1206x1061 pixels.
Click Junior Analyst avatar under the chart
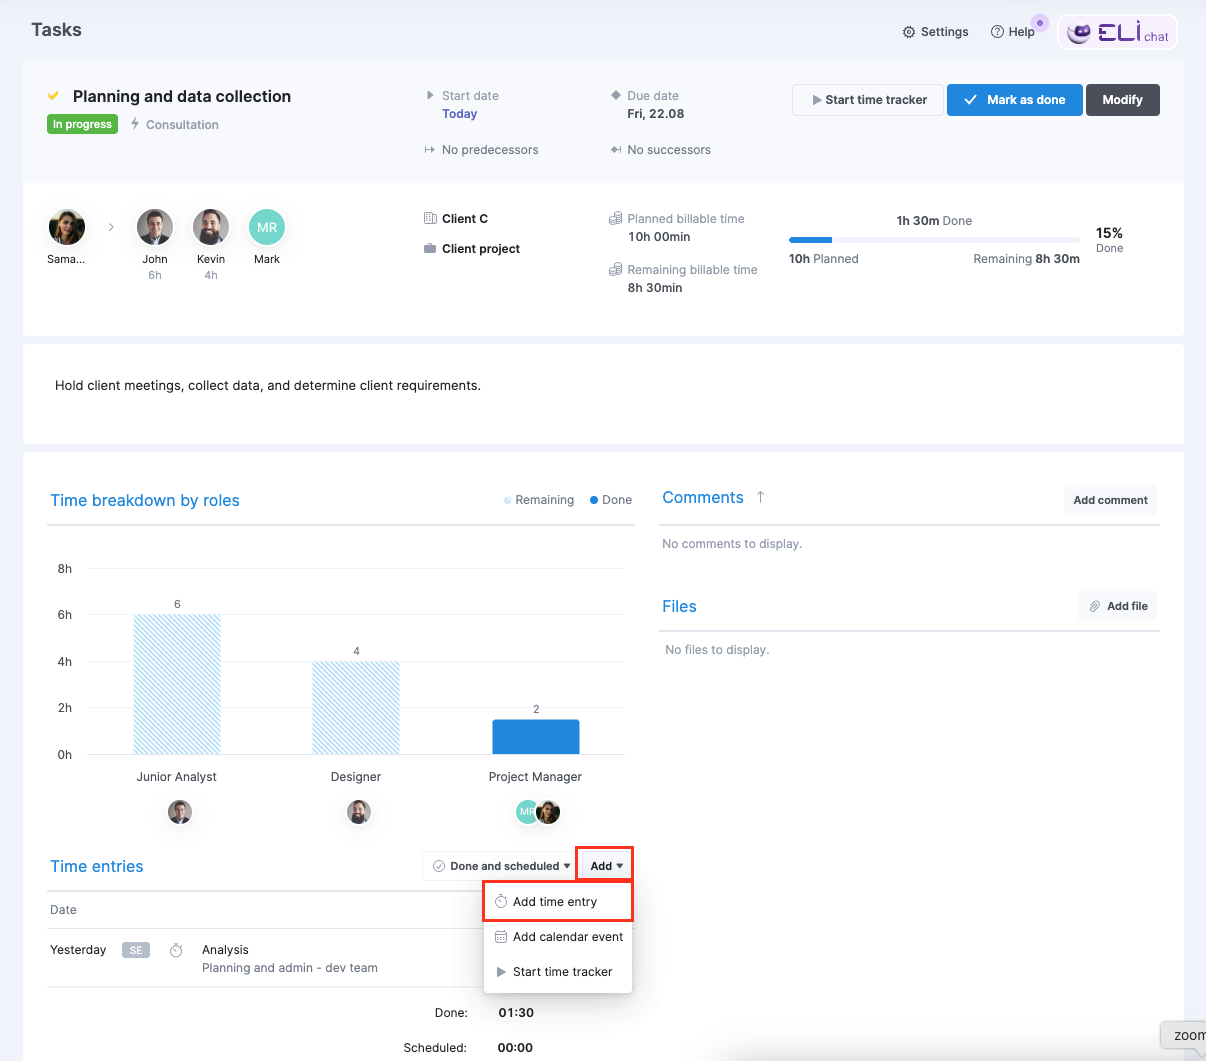[x=180, y=812]
